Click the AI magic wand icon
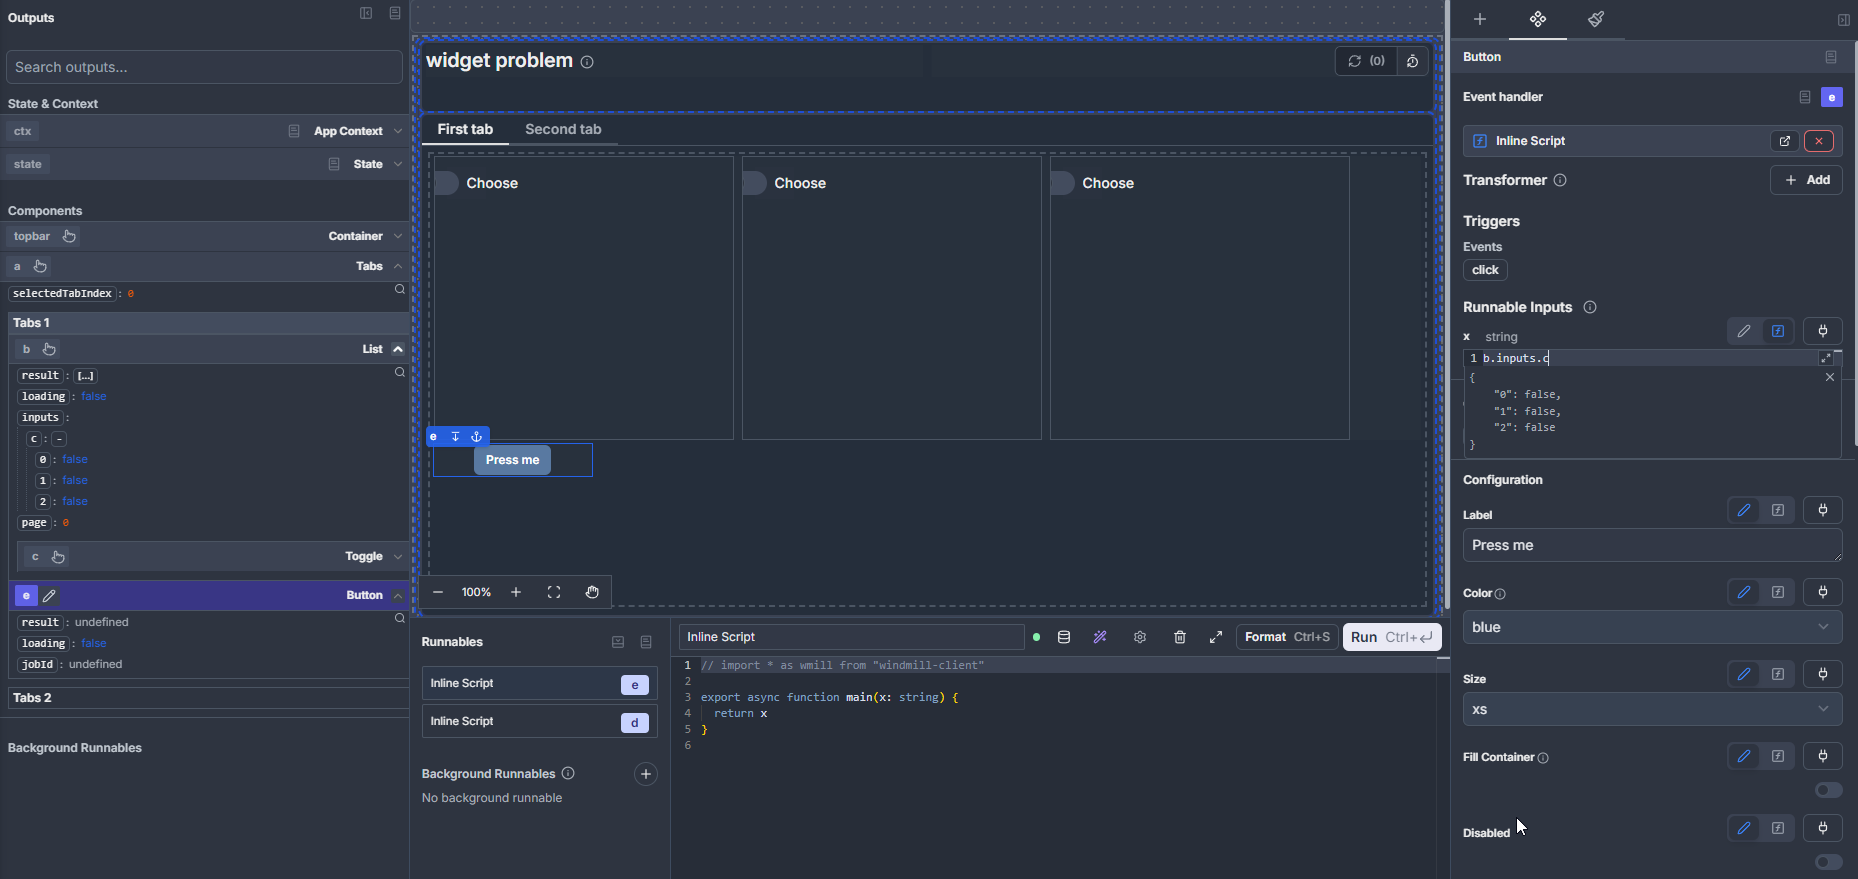1858x879 pixels. (1100, 637)
